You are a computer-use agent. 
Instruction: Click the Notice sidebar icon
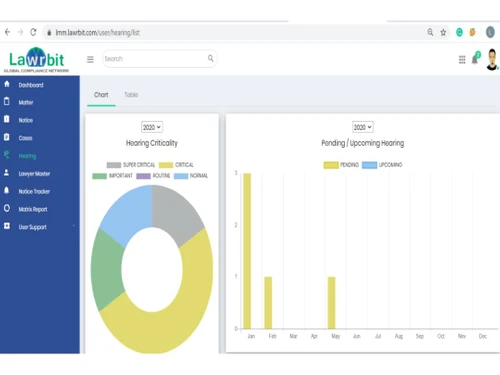pyautogui.click(x=7, y=119)
